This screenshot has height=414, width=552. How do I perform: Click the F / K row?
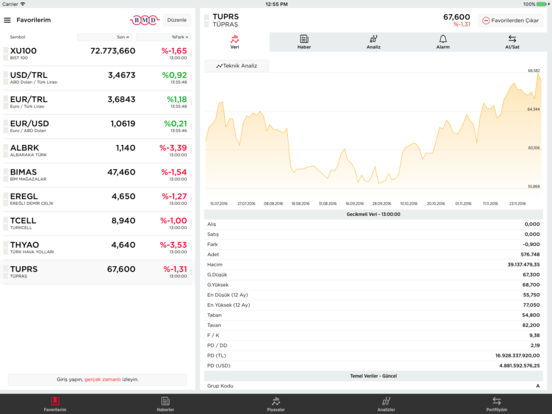[374, 335]
